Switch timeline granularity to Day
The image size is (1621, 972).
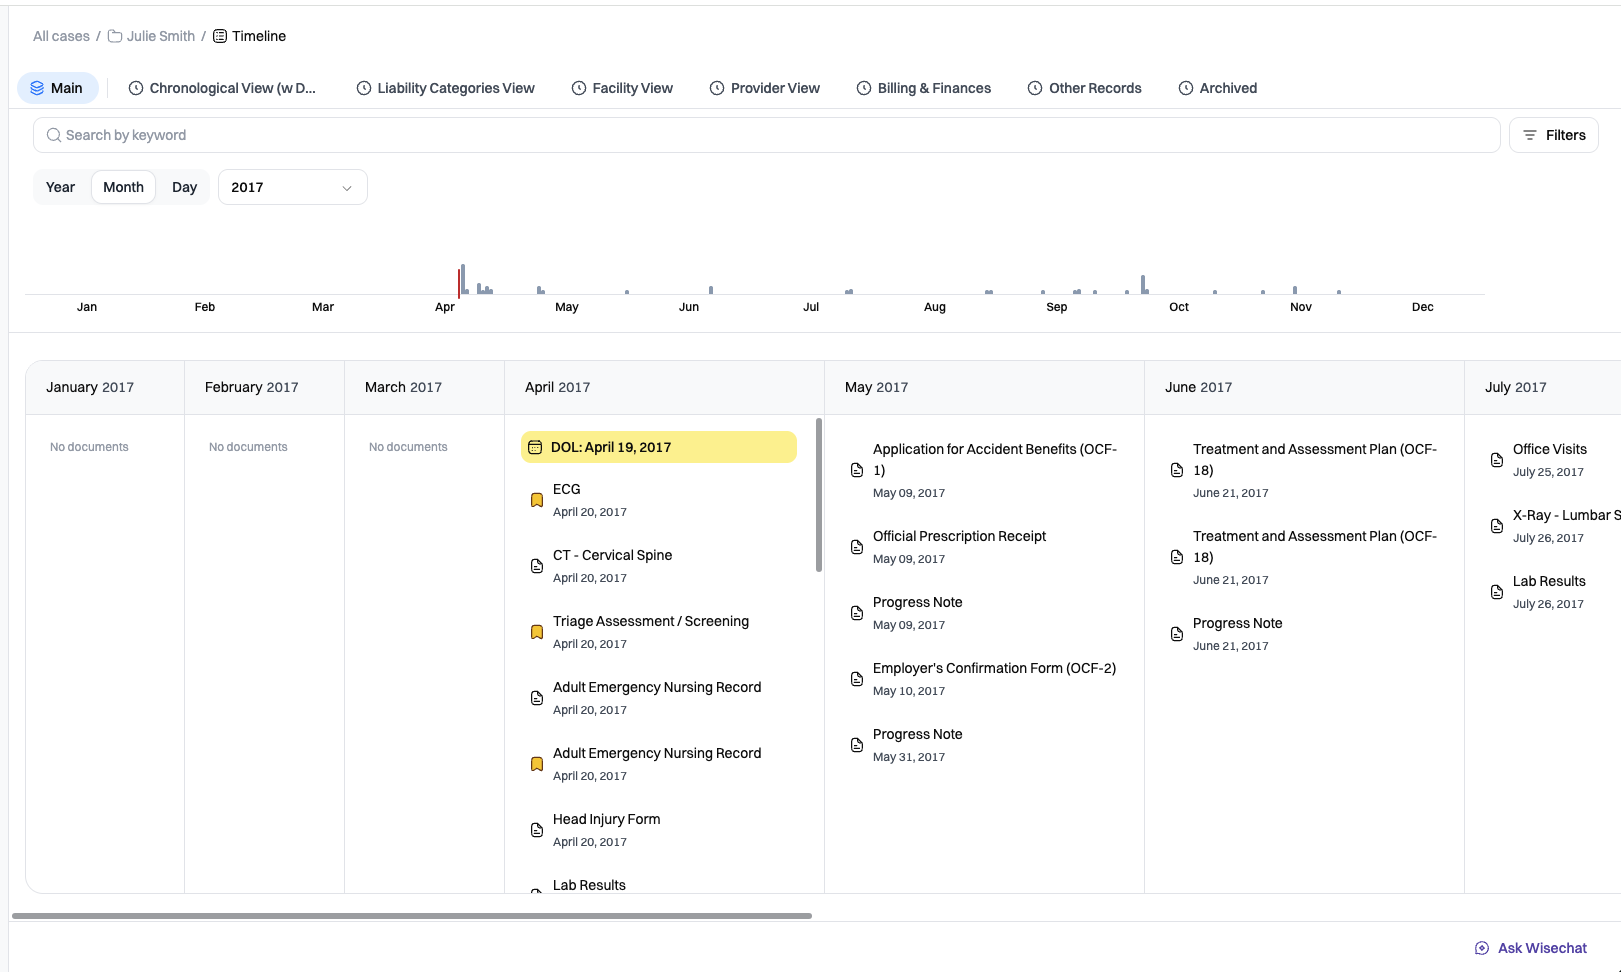pos(184,187)
